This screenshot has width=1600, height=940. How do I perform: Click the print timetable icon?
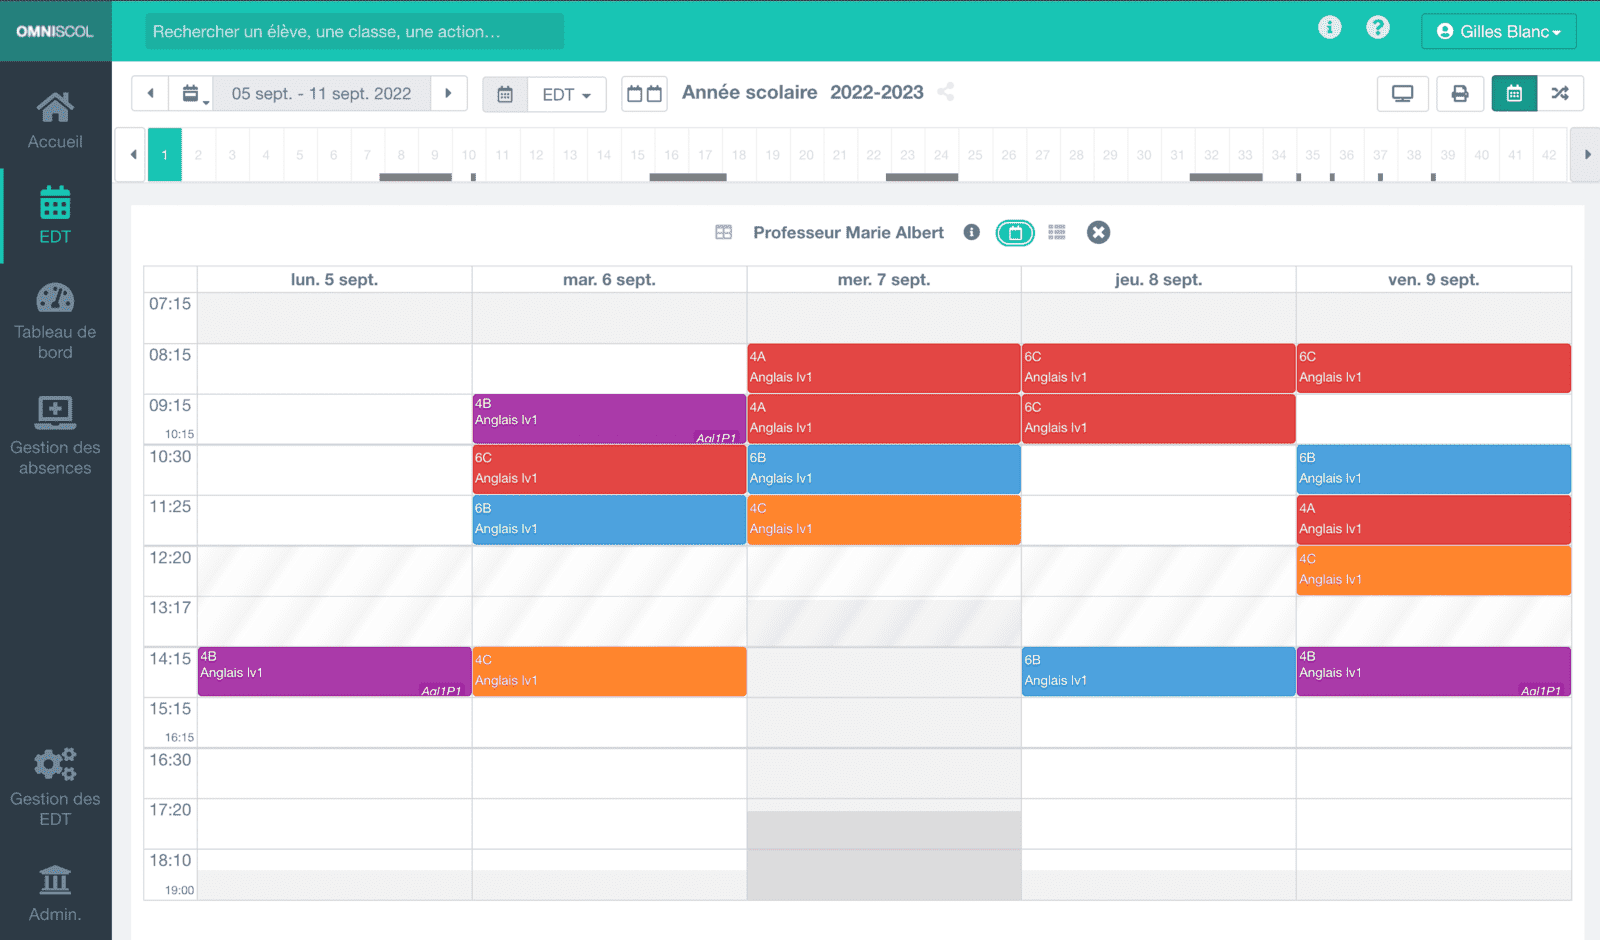point(1460,93)
